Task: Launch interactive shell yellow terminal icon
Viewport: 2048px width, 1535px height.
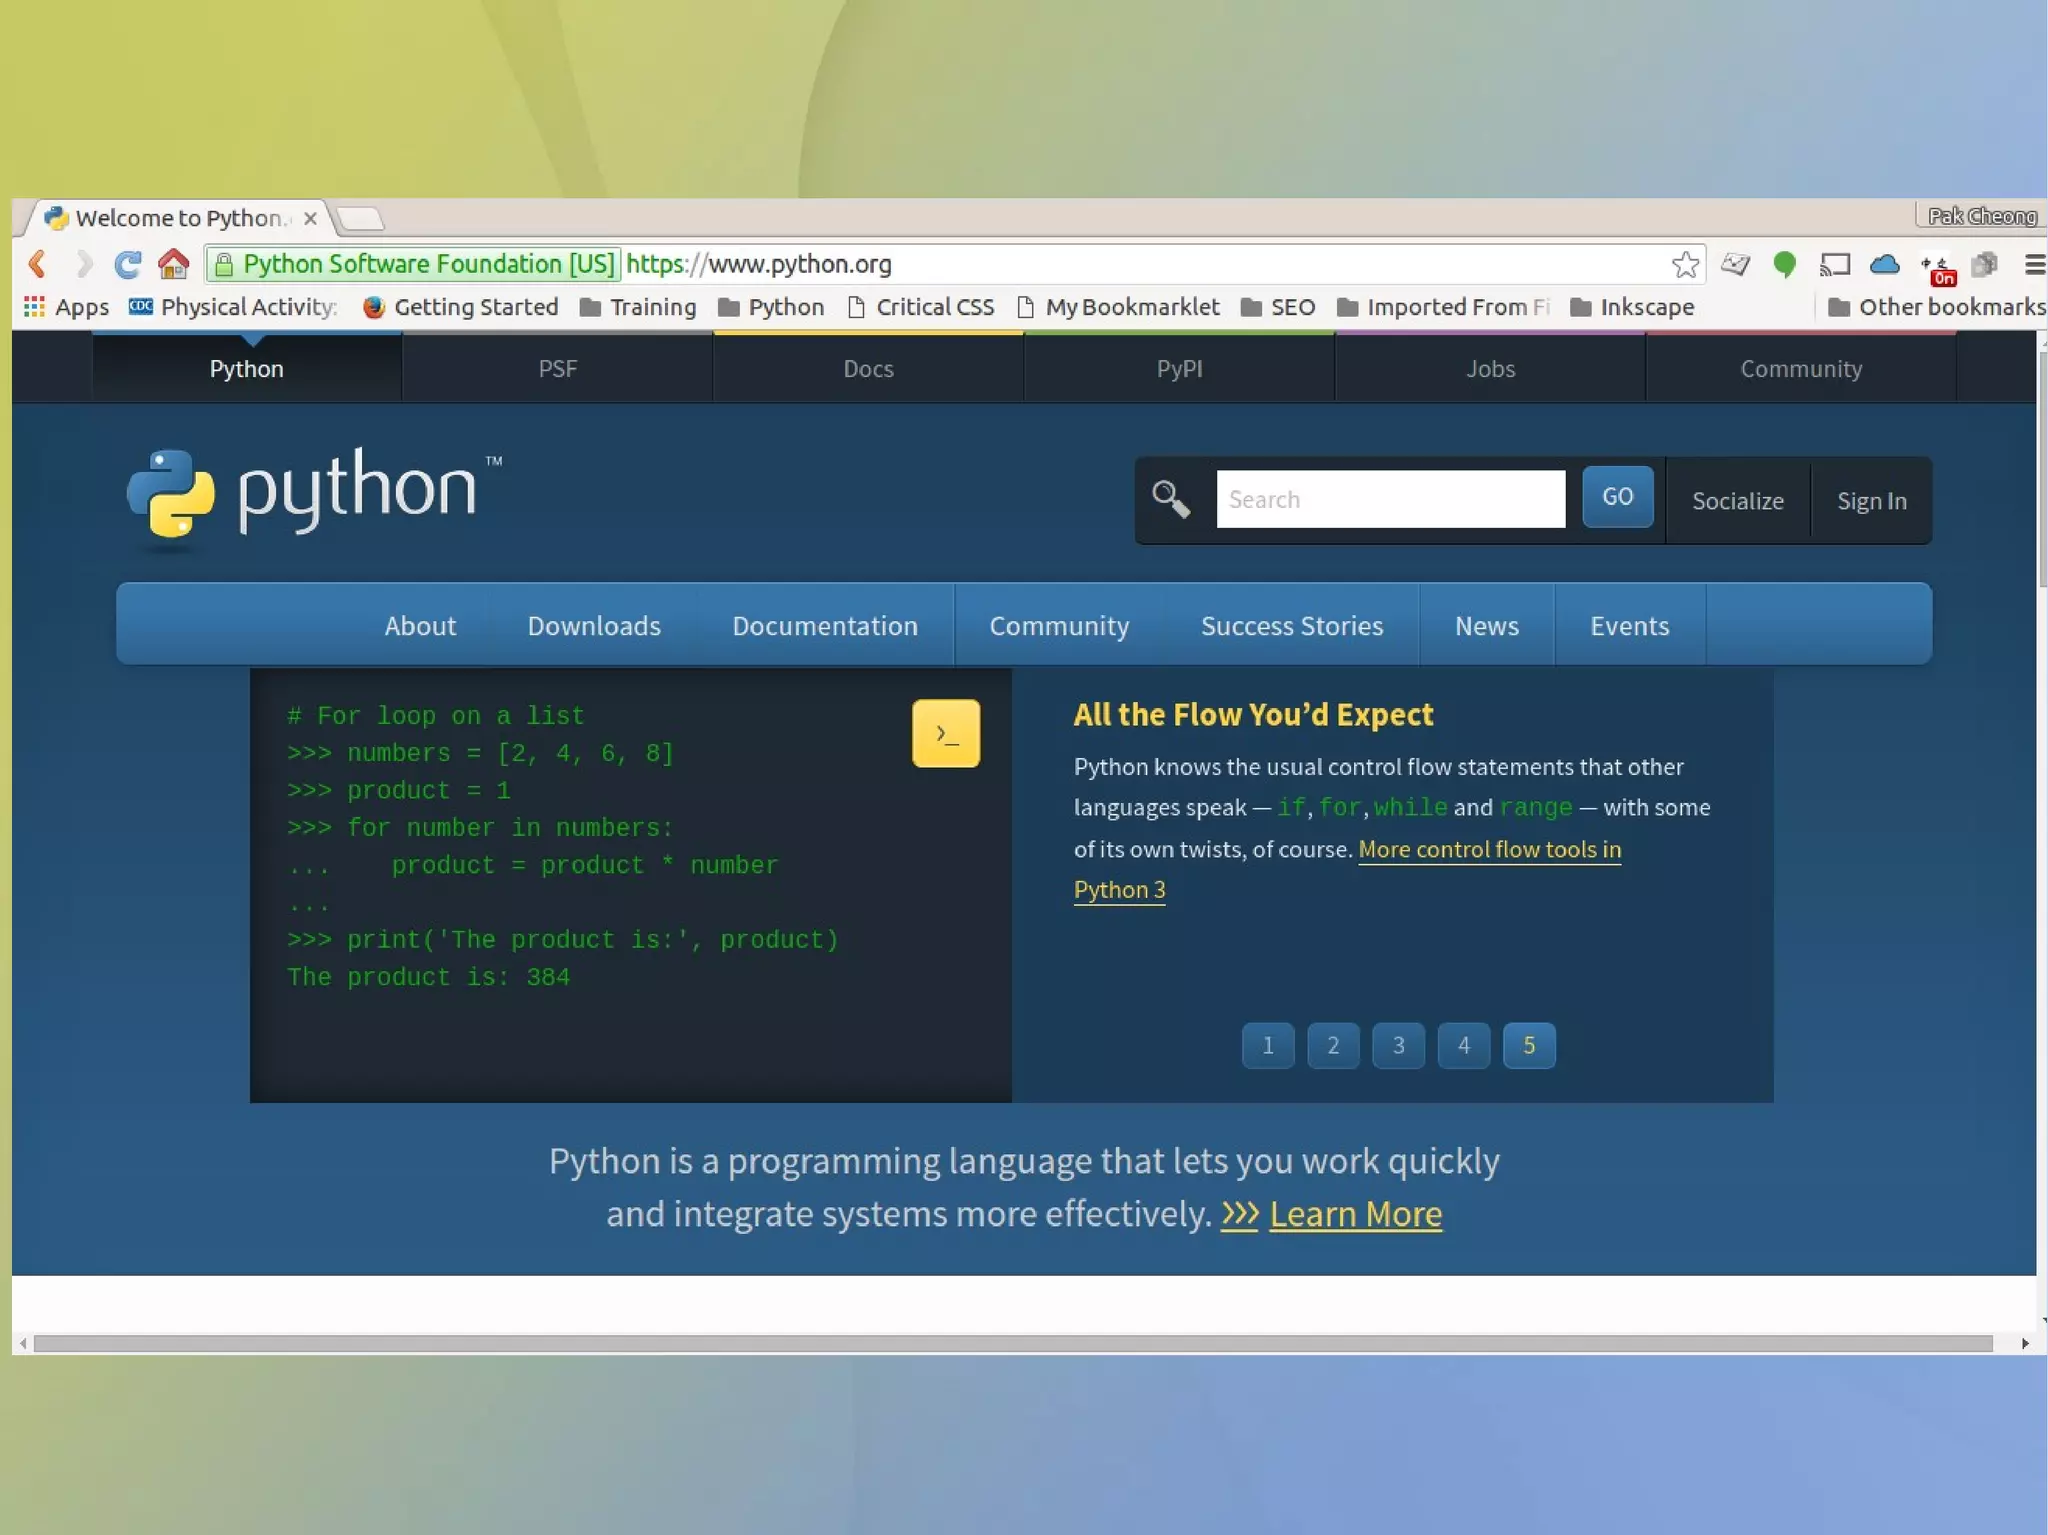Action: click(x=945, y=734)
